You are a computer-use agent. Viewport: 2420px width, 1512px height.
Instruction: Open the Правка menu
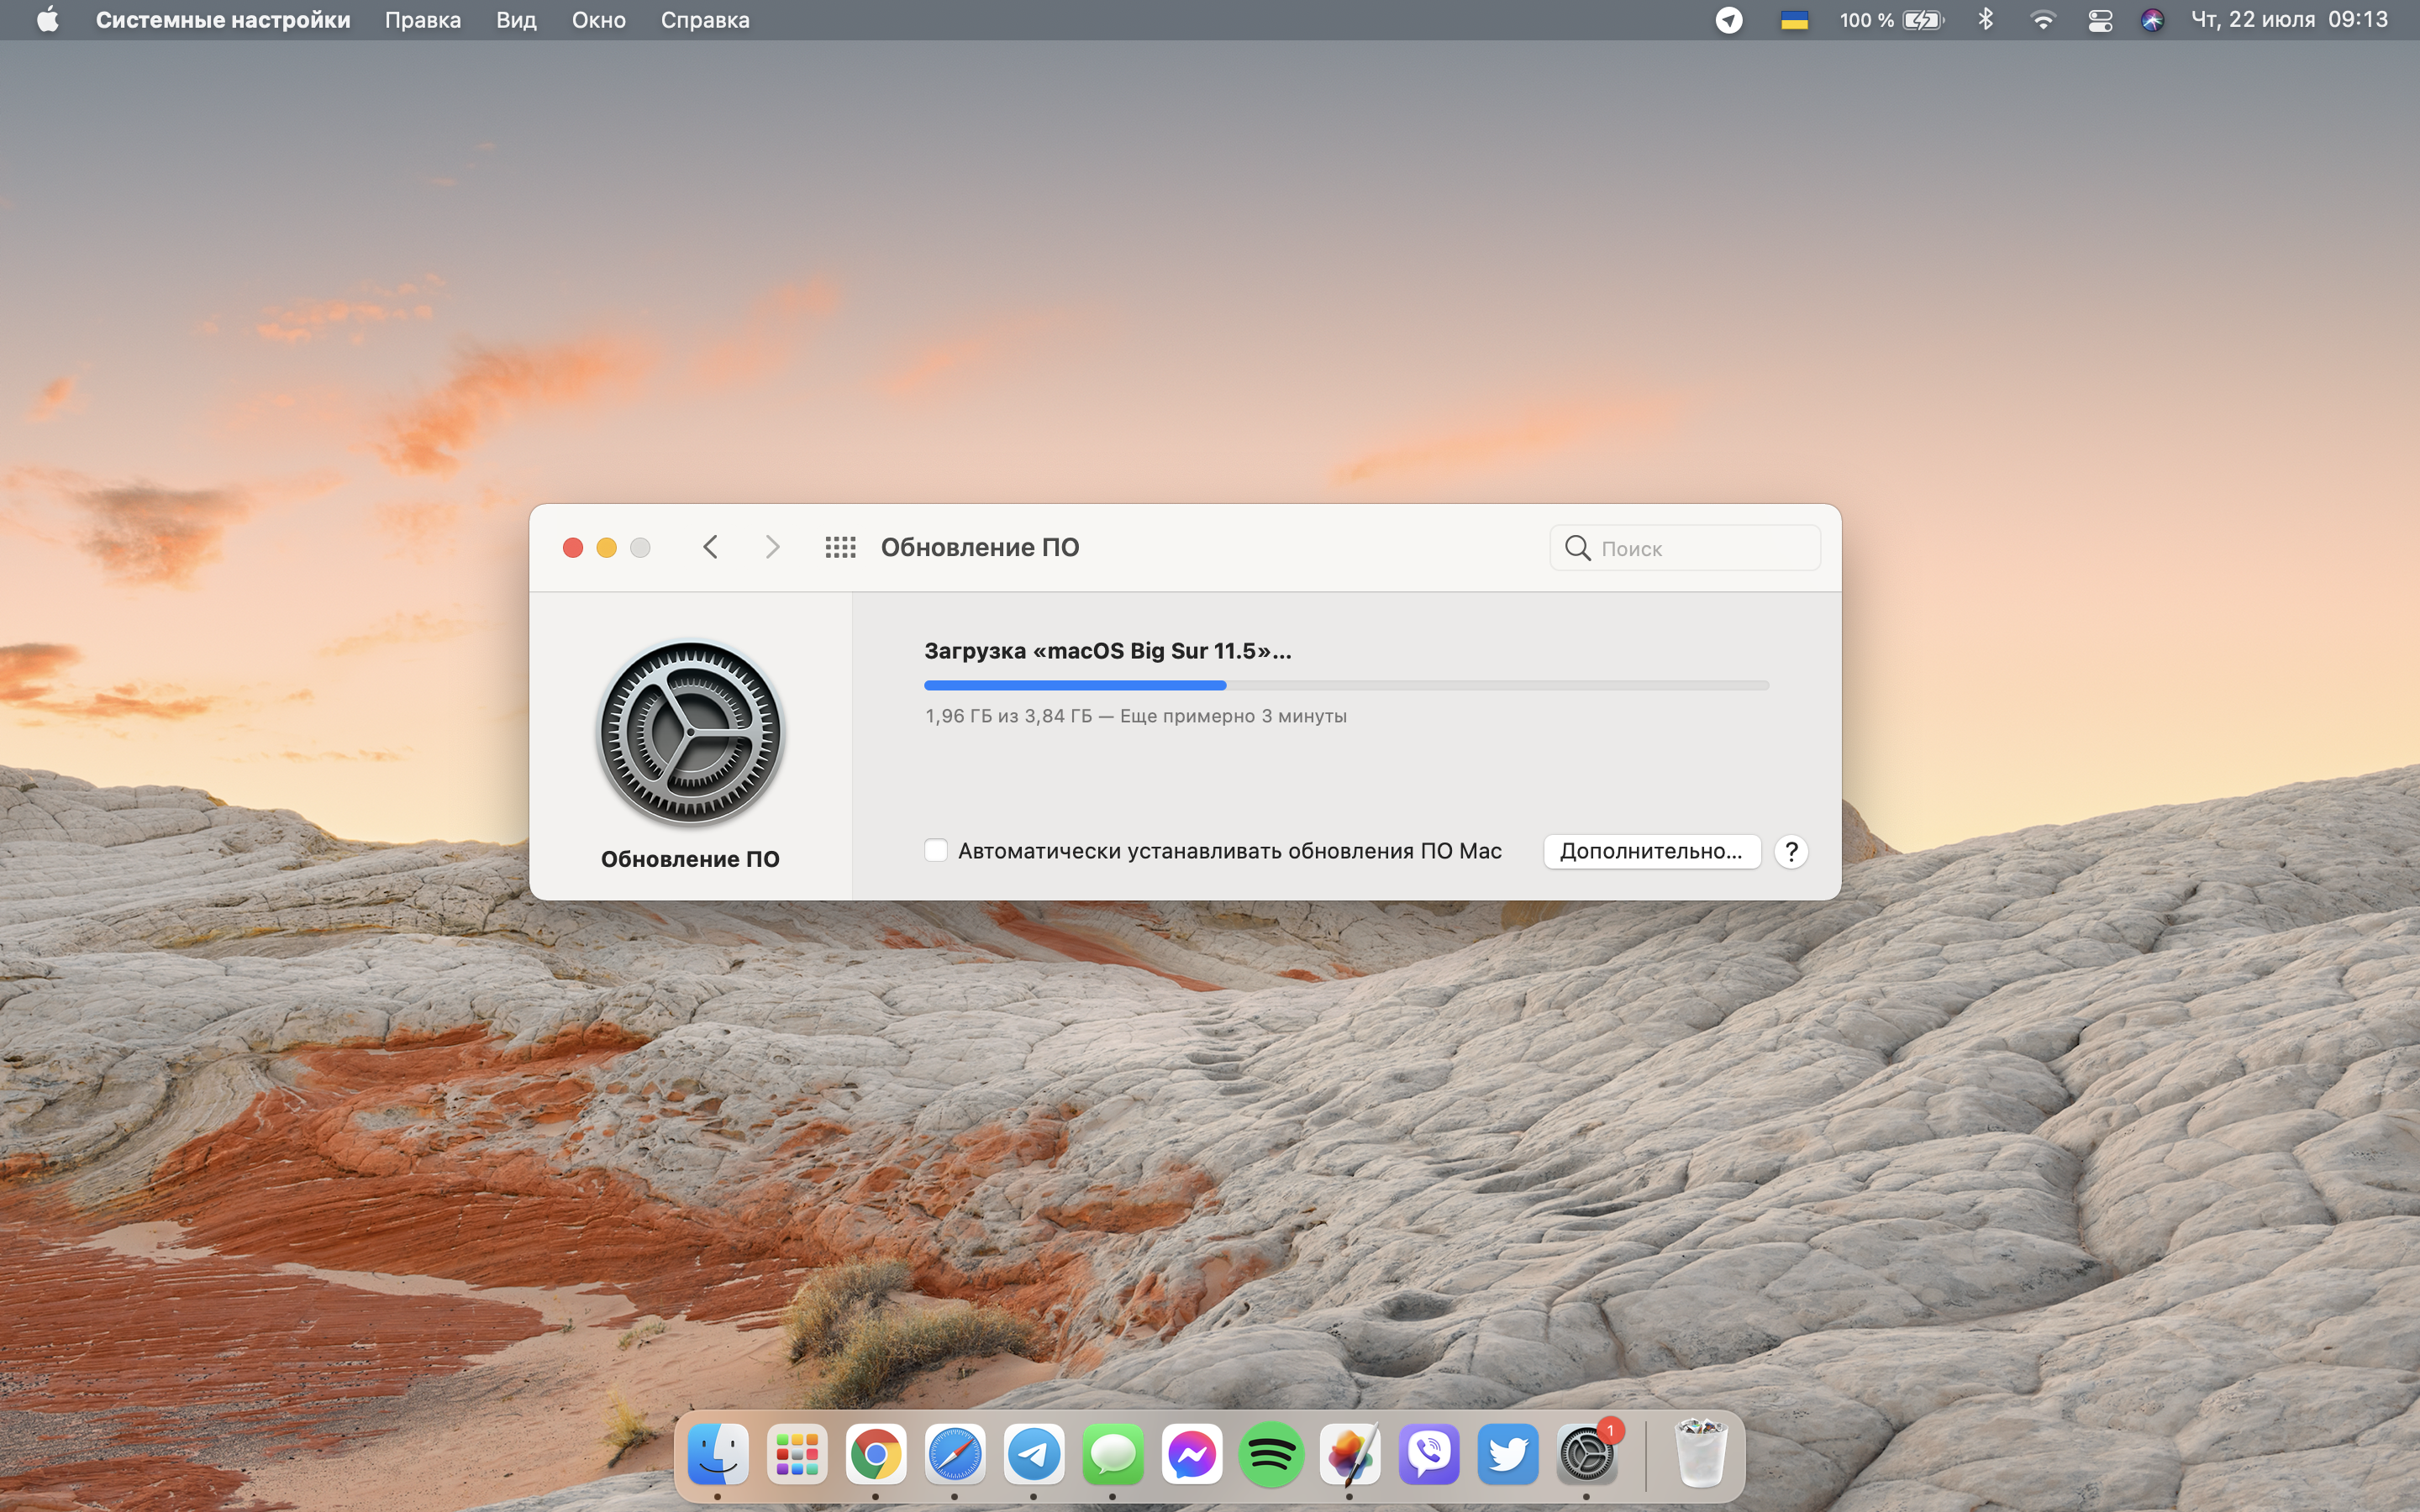[423, 20]
